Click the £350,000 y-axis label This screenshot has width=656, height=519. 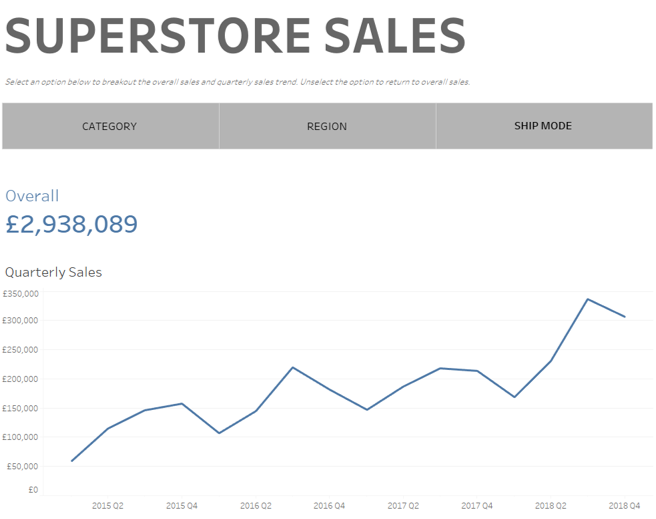[21, 294]
